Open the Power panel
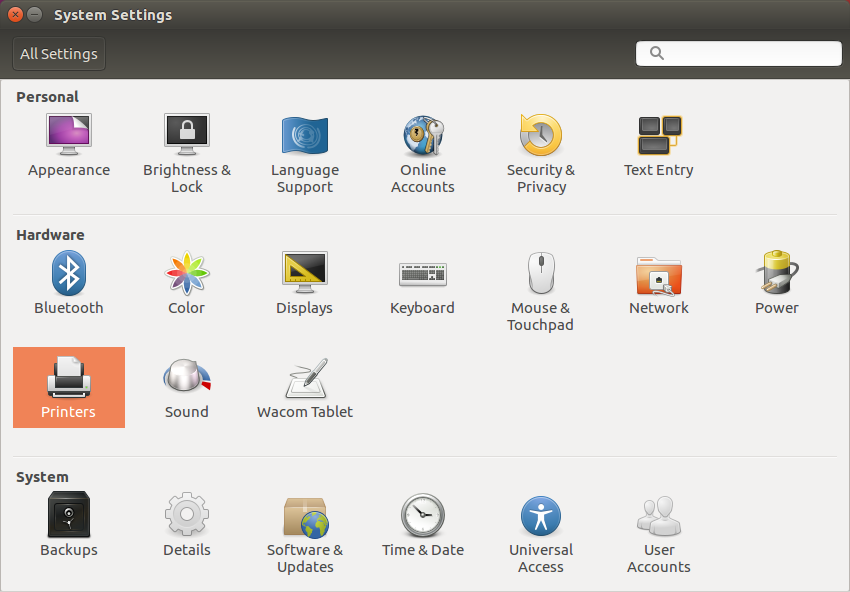The image size is (850, 592). pyautogui.click(x=777, y=283)
